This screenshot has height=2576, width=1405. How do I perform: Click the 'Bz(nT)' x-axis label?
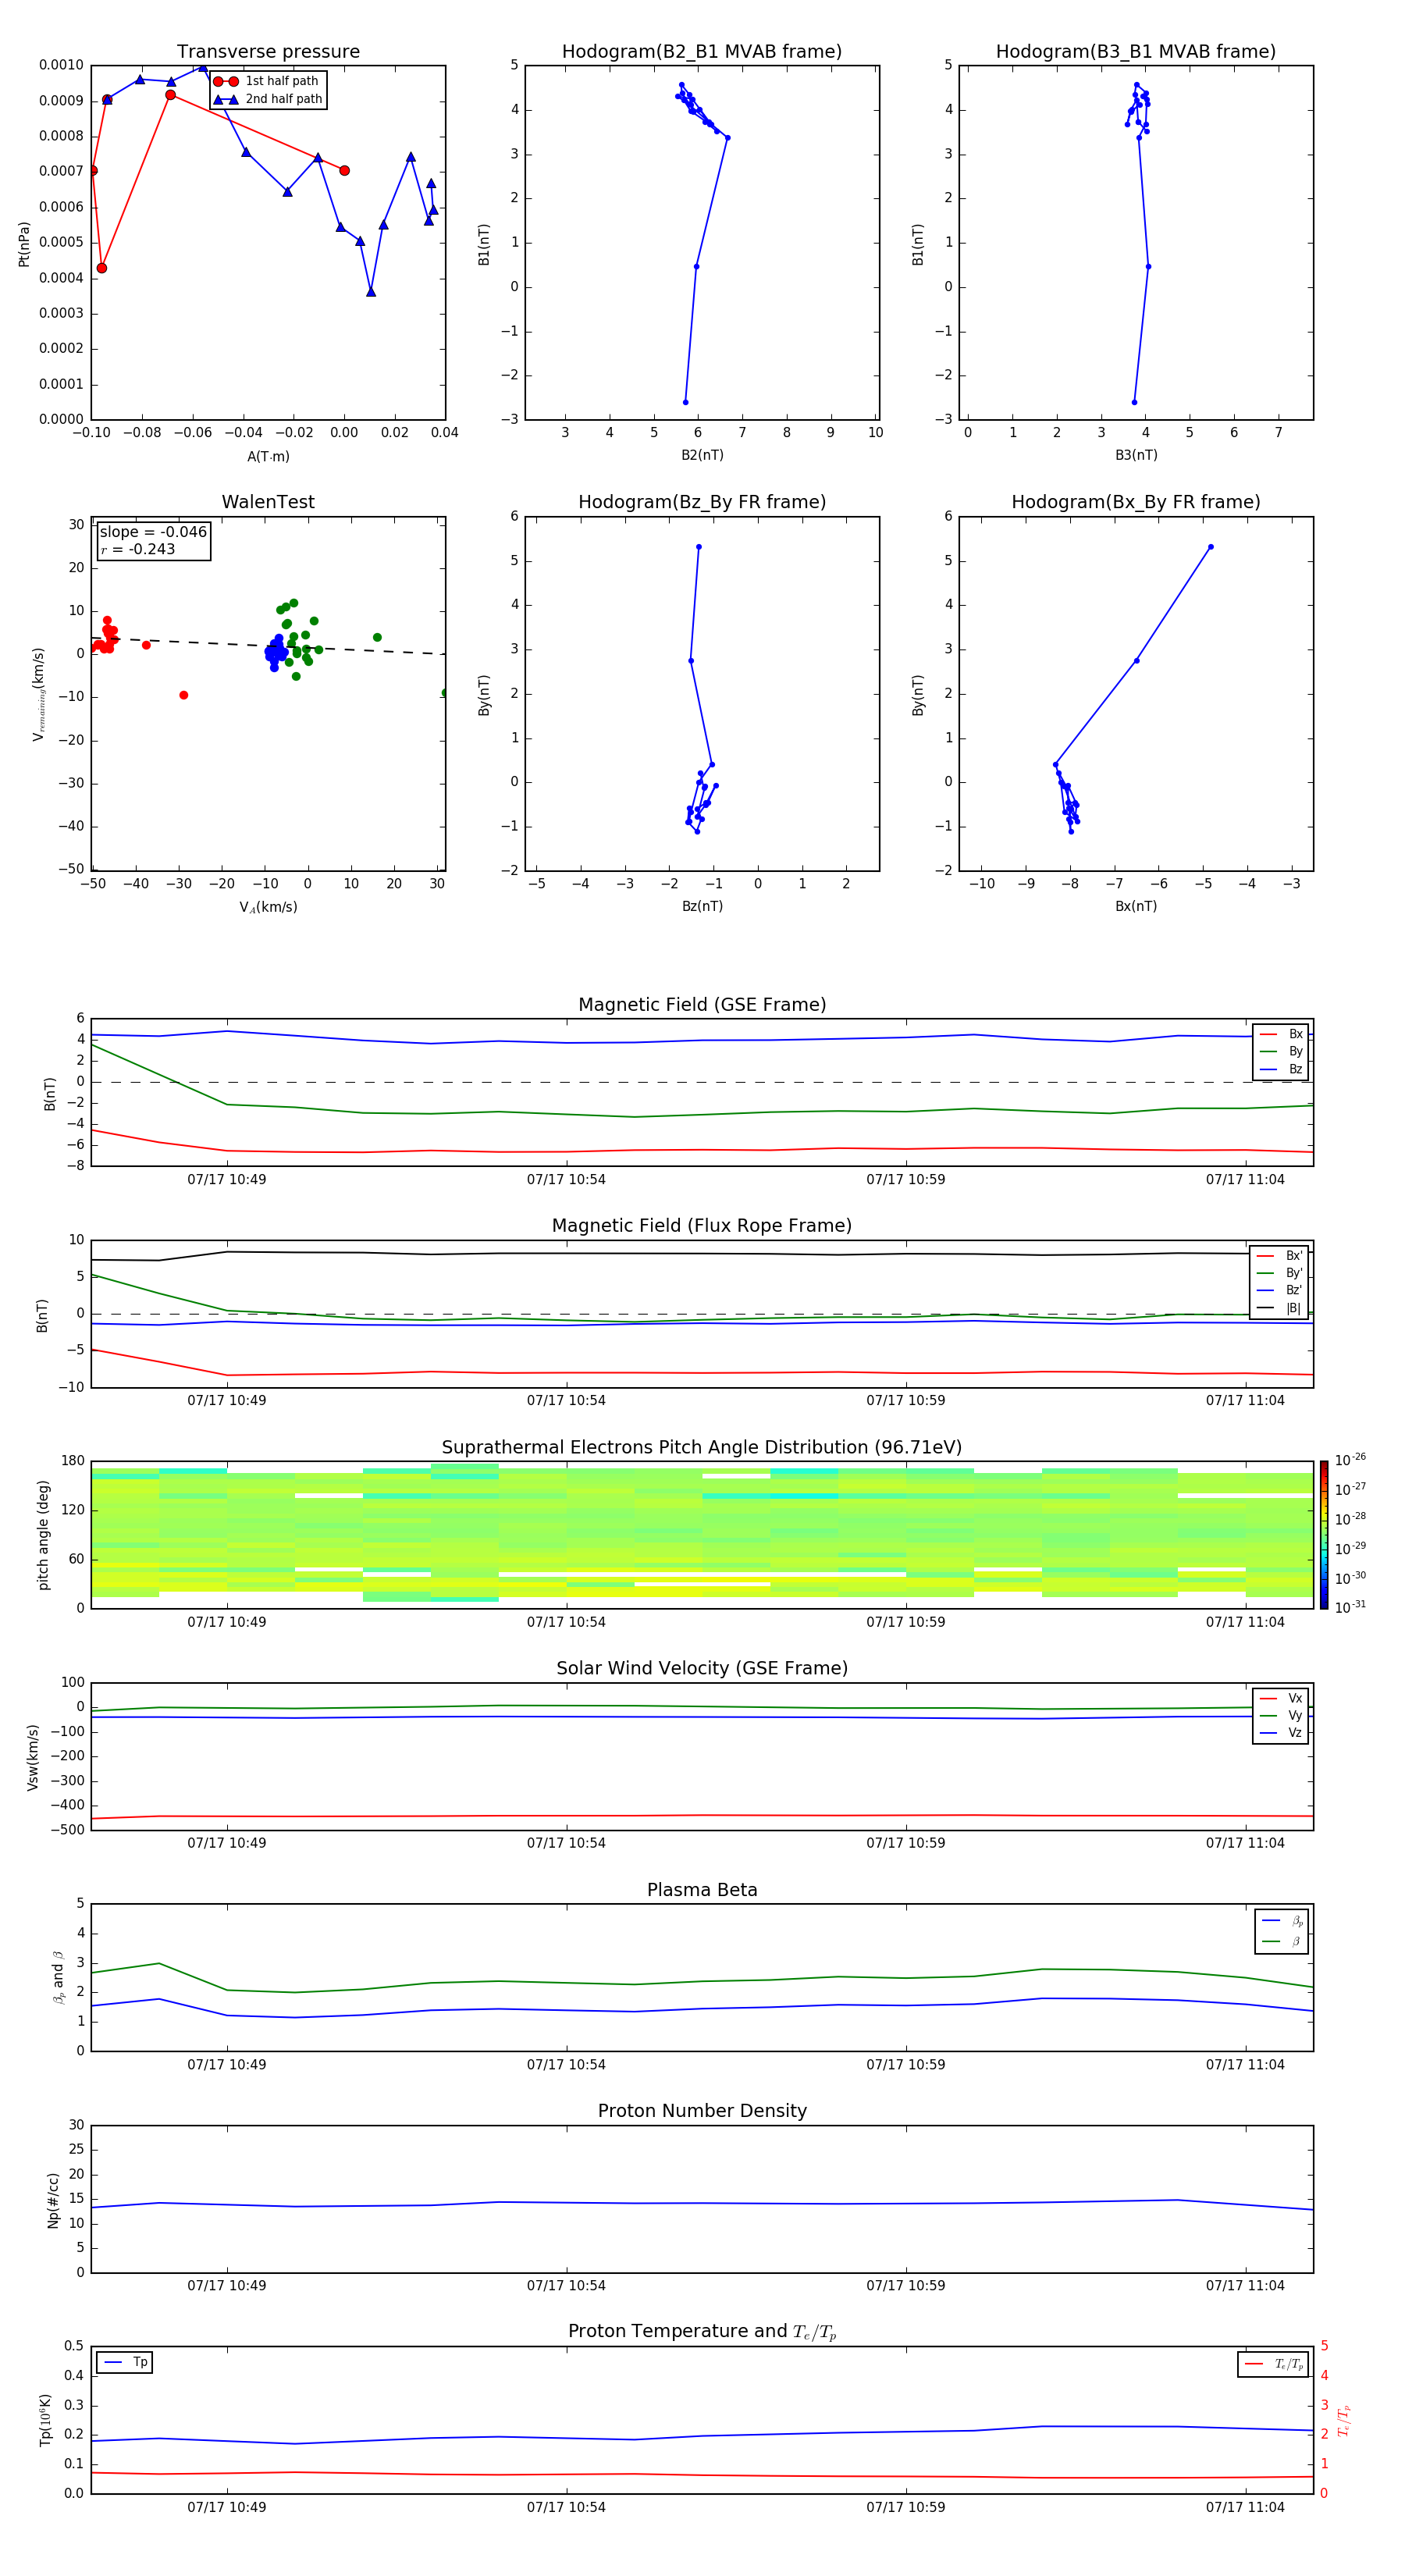(702, 906)
